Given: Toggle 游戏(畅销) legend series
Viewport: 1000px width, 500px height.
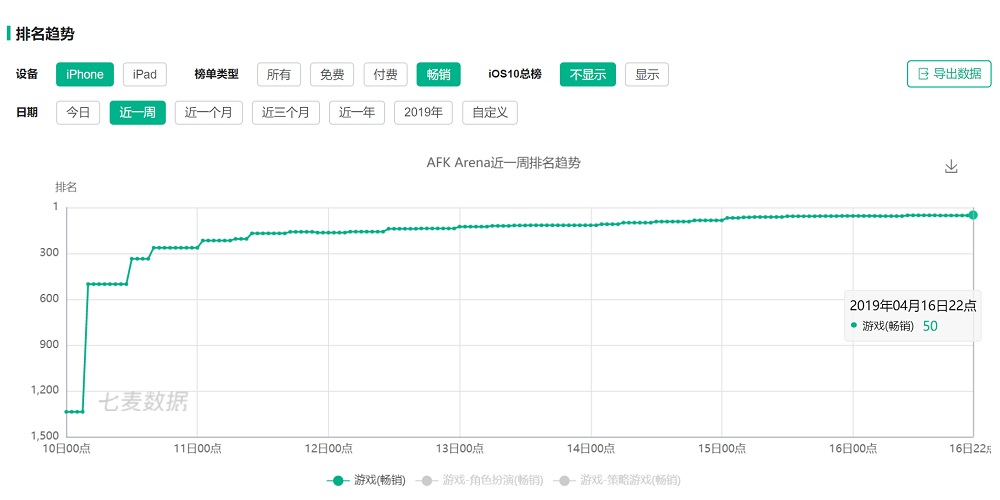Looking at the screenshot, I should click(x=367, y=481).
